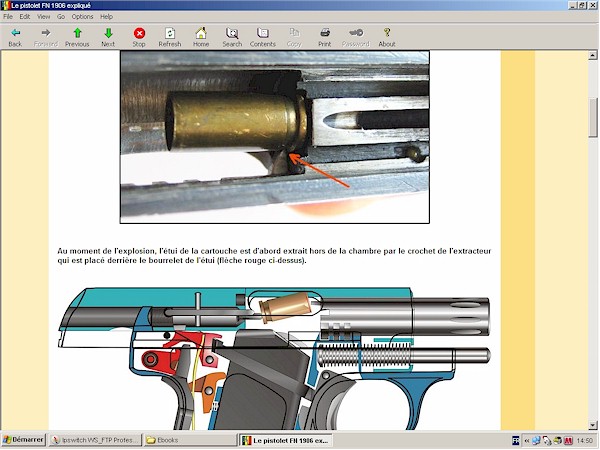Select Le pistolet FN 1906 taskbar button
The height and width of the screenshot is (450, 600).
285,440
